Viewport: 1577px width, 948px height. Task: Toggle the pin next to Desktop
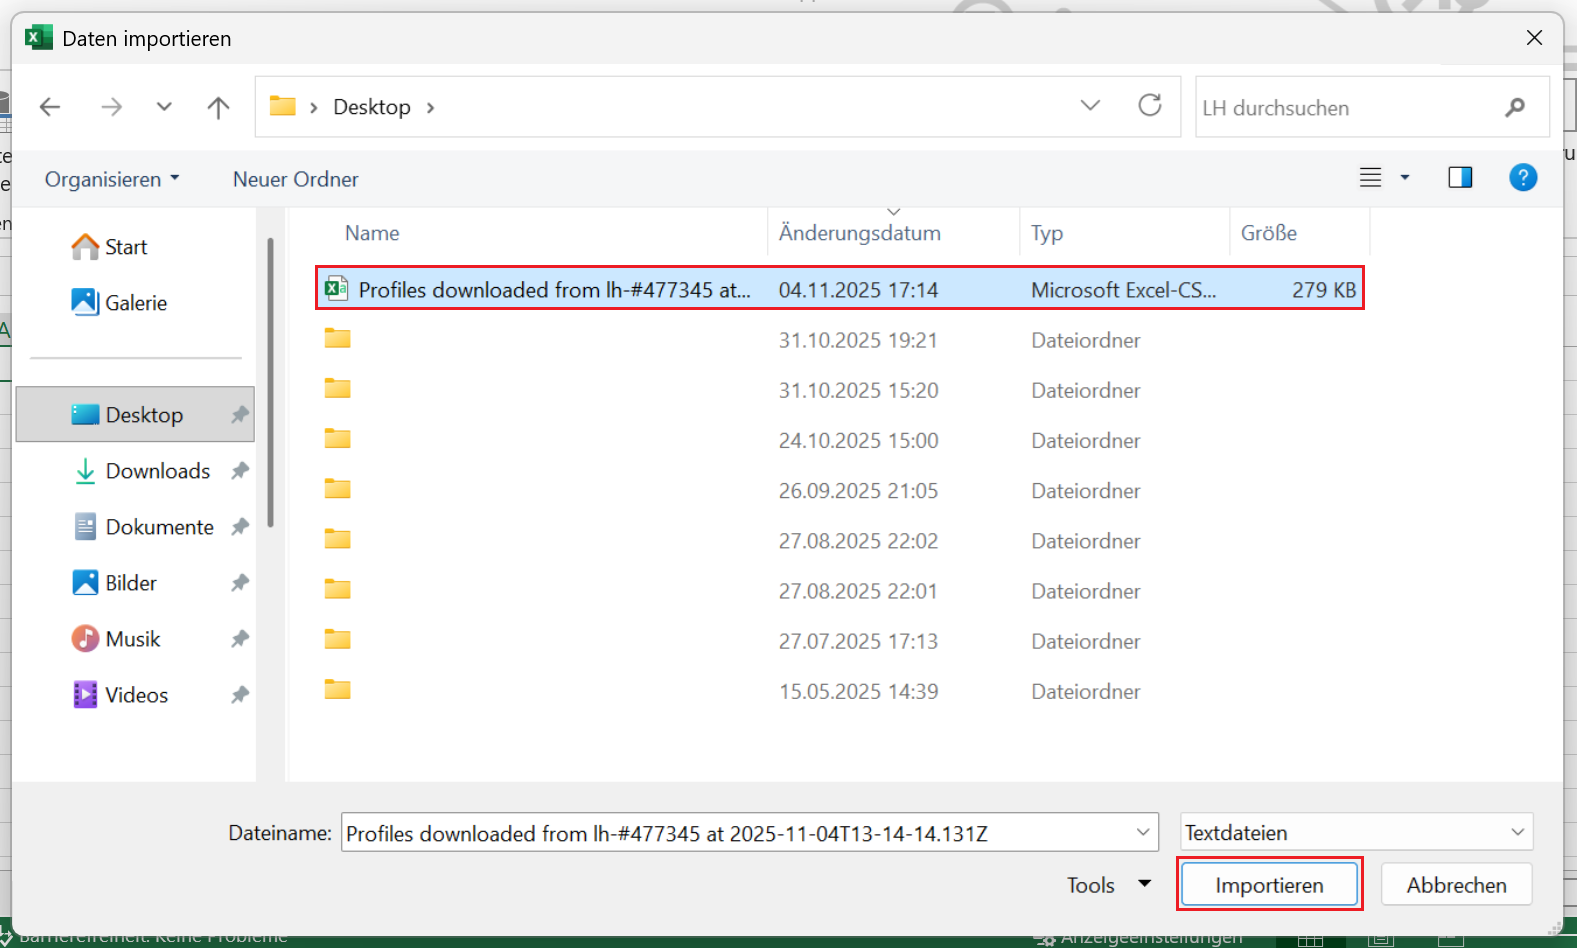click(x=240, y=415)
